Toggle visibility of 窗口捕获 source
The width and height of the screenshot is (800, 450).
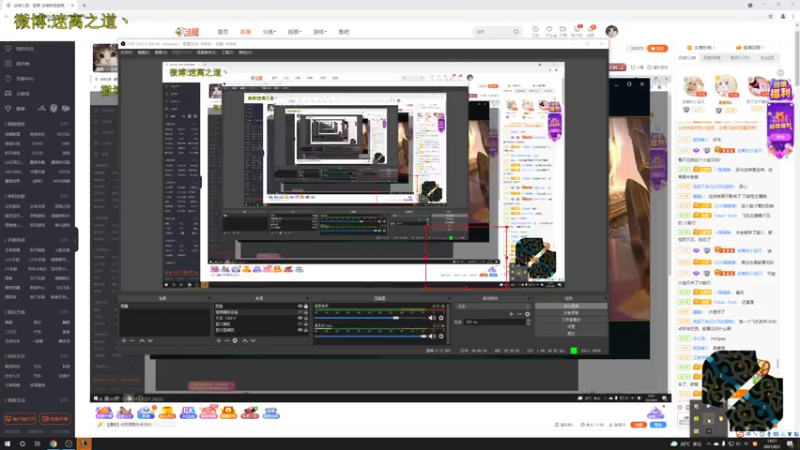point(300,324)
